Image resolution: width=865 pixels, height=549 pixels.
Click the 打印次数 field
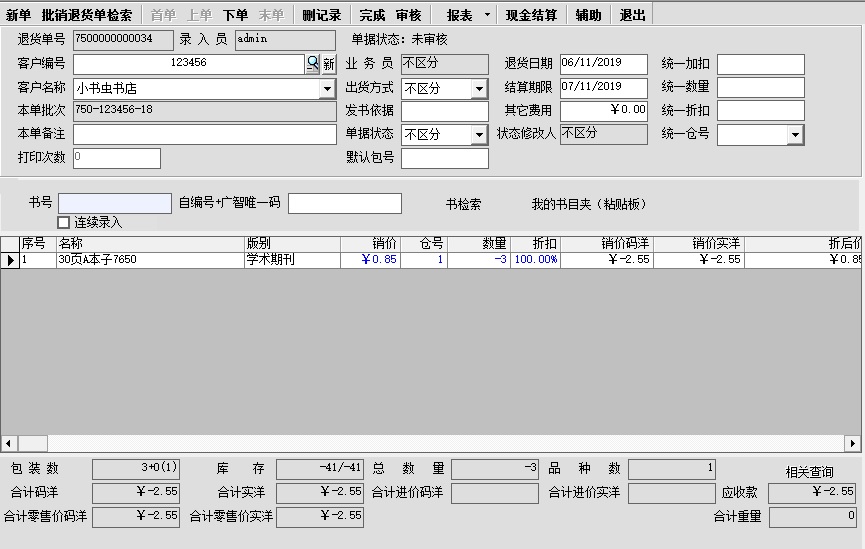pyautogui.click(x=117, y=158)
